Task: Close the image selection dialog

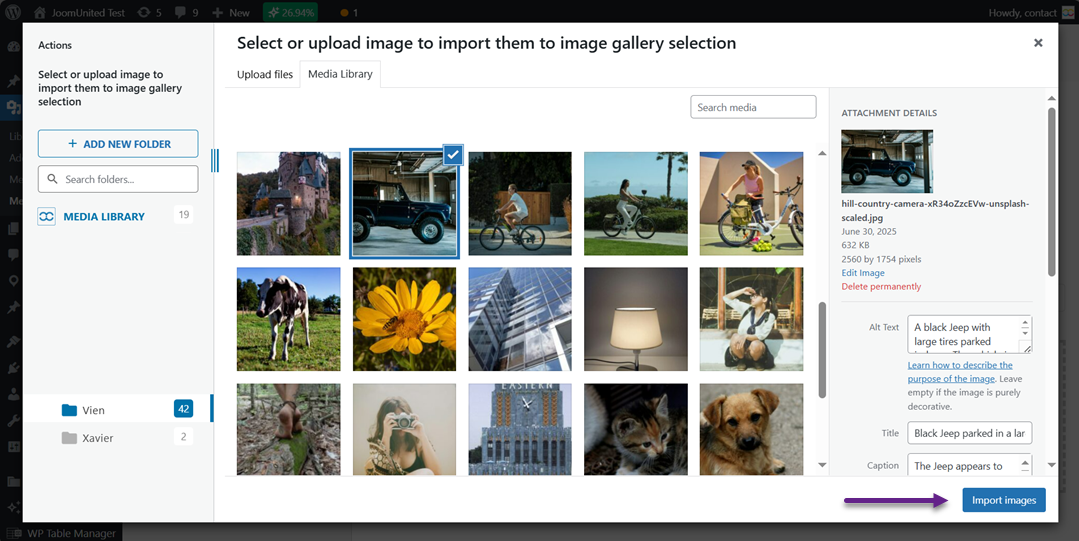Action: tap(1037, 43)
